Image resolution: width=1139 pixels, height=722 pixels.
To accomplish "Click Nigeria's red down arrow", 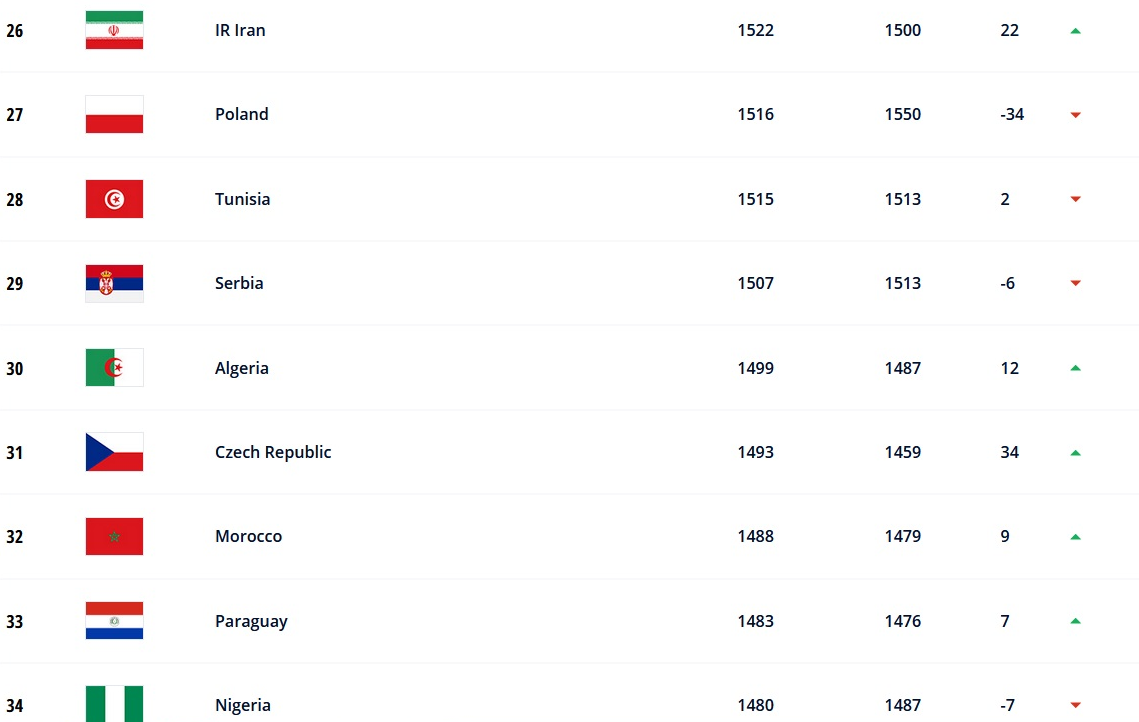I will [x=1075, y=705].
